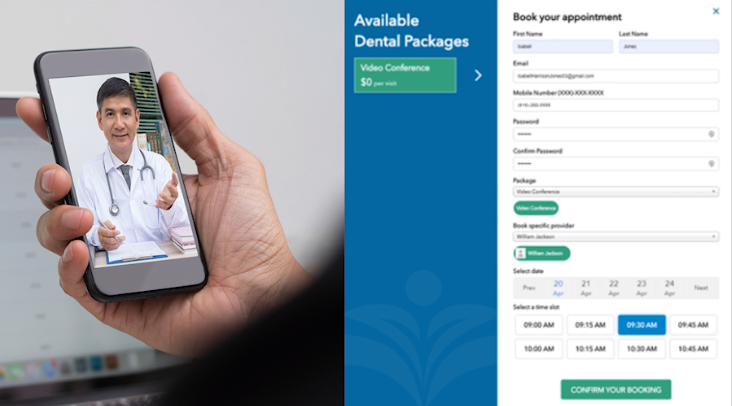Click the right chevron next to Video Conference package
The width and height of the screenshot is (732, 406).
pos(478,76)
